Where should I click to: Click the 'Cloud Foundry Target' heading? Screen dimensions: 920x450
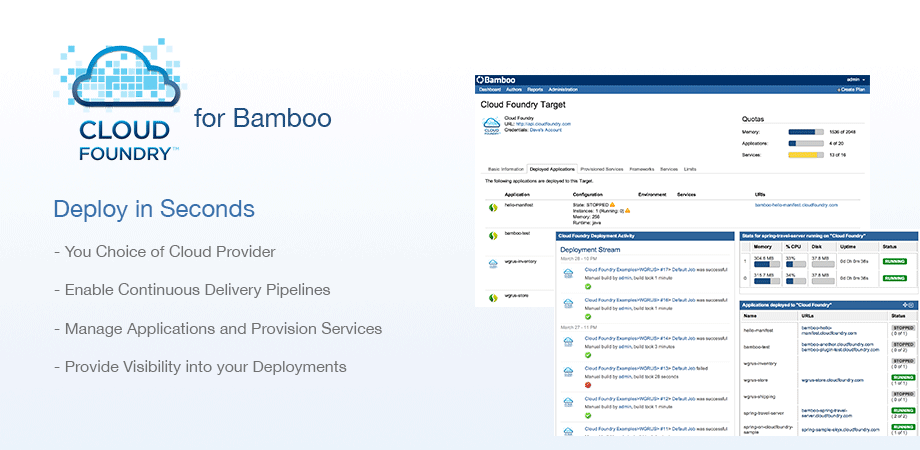523,105
